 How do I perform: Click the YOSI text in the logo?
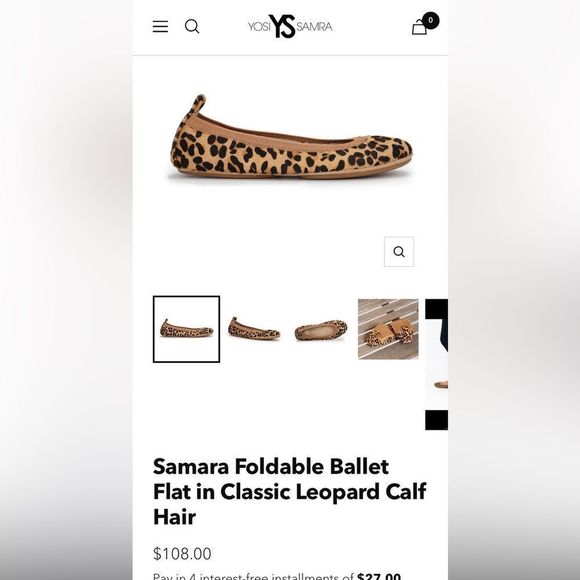tap(259, 27)
